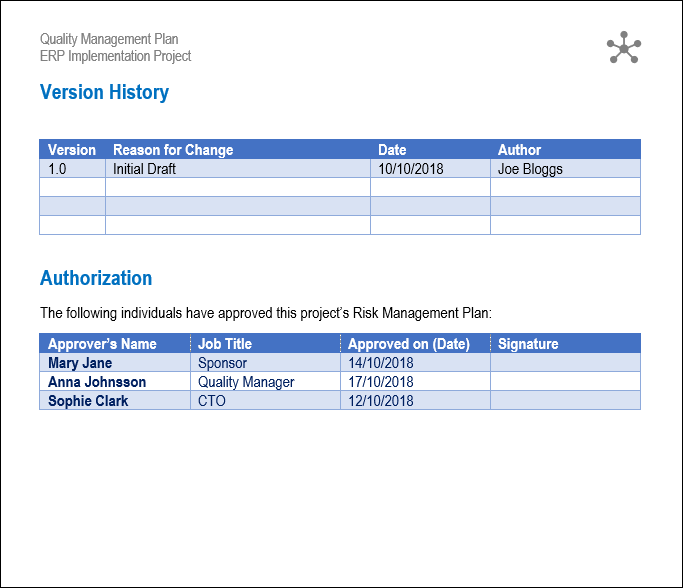Screen dimensions: 683x588
Task: Click the 'Quality Manager' job title cell
Action: pyautogui.click(x=246, y=382)
